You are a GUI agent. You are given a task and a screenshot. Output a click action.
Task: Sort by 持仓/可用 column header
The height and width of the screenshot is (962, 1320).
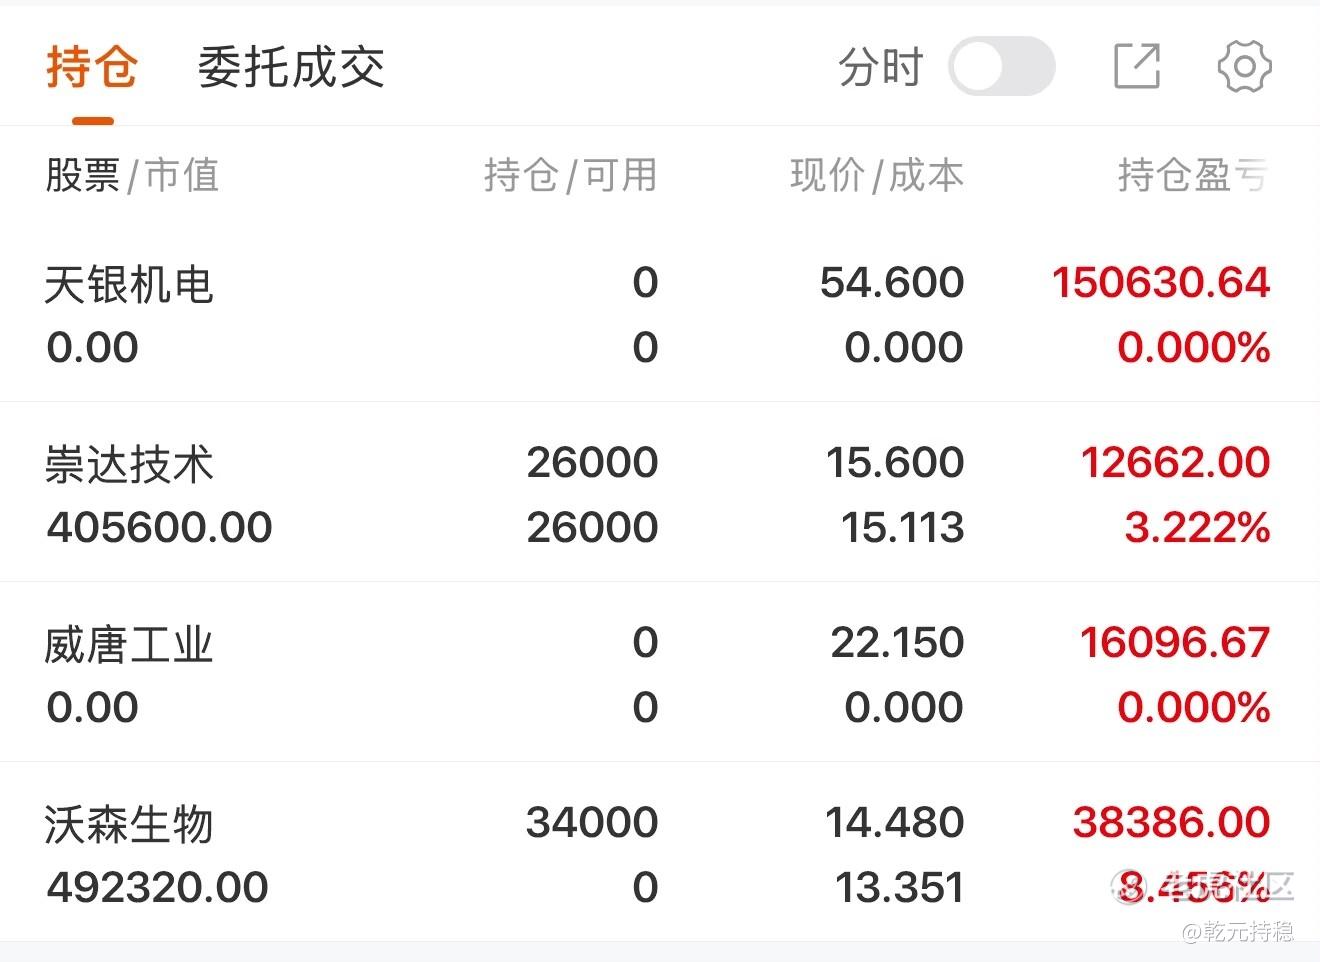tap(571, 175)
